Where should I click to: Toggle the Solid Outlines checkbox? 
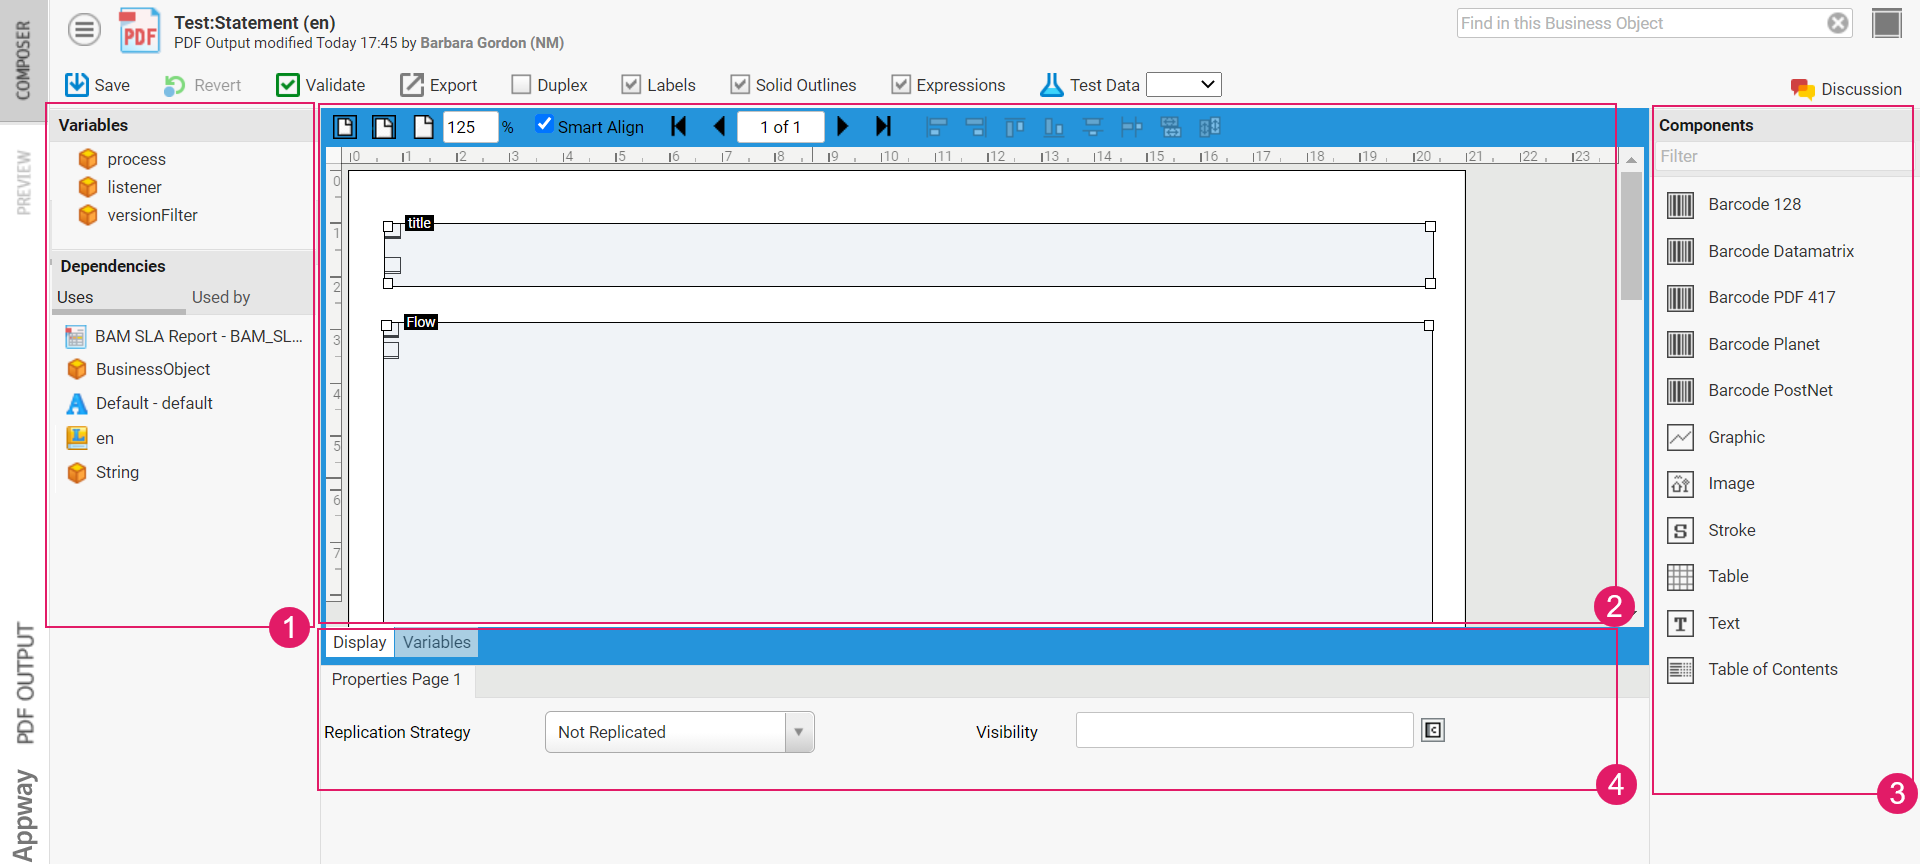(x=740, y=85)
